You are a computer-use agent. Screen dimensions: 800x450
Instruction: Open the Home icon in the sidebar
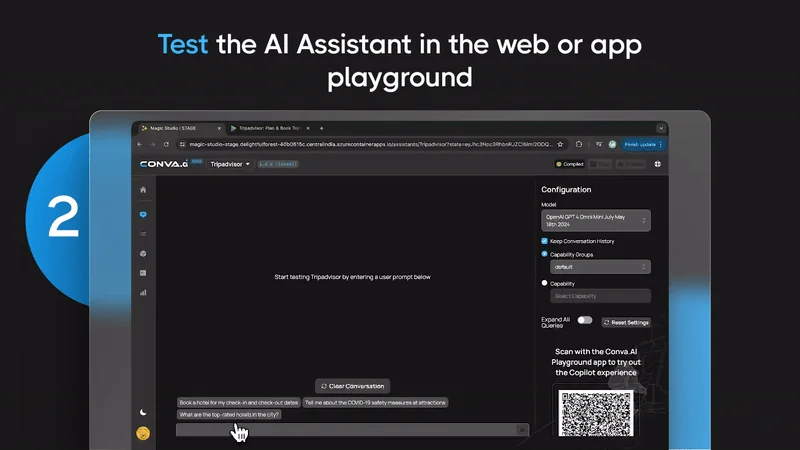click(x=143, y=190)
